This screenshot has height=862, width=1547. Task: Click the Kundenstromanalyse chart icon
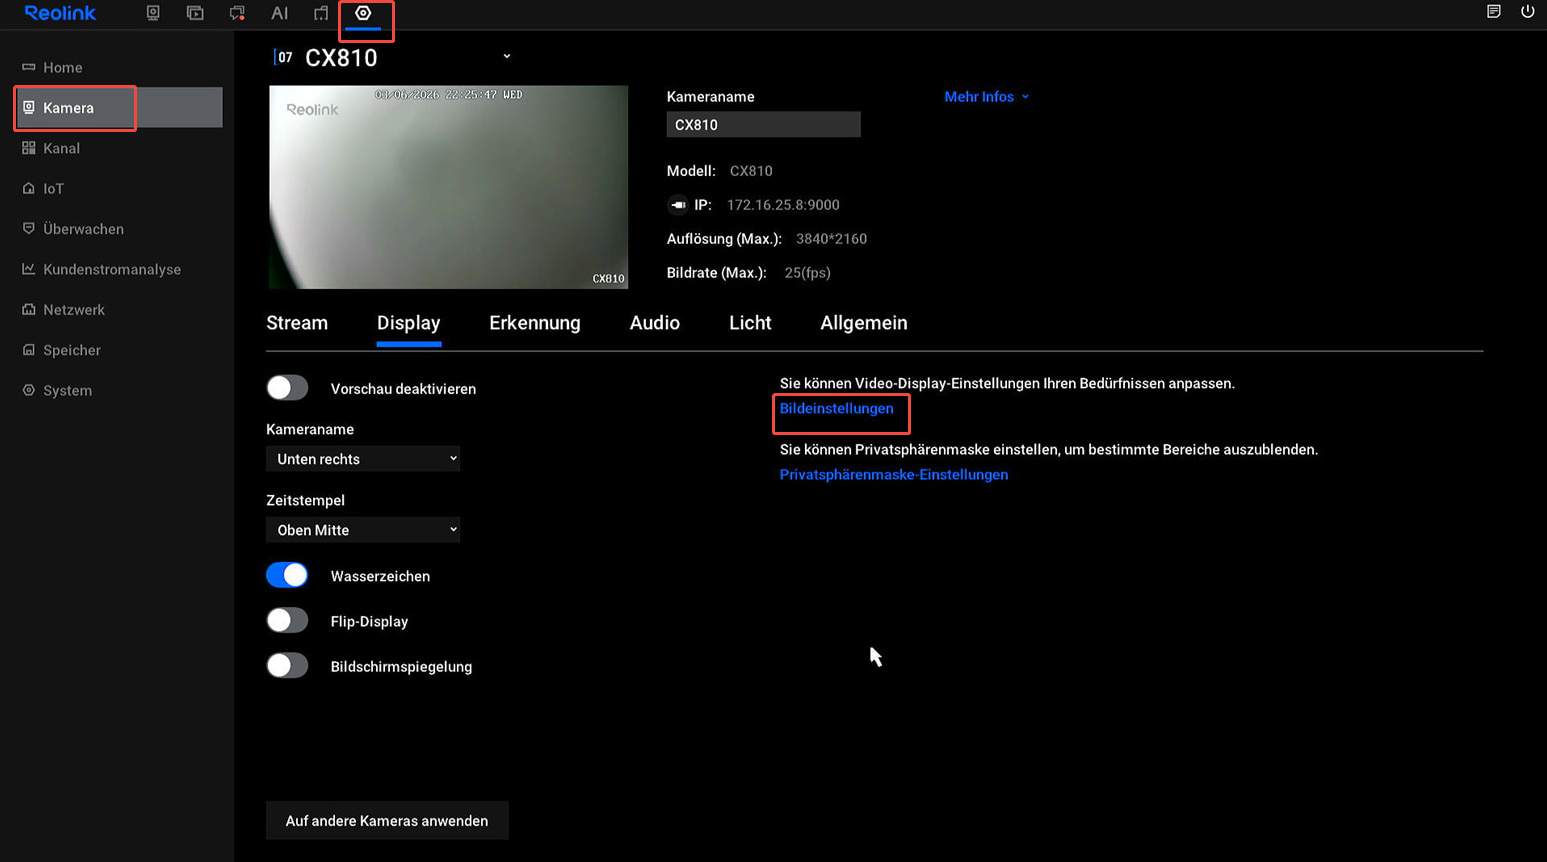(x=28, y=269)
